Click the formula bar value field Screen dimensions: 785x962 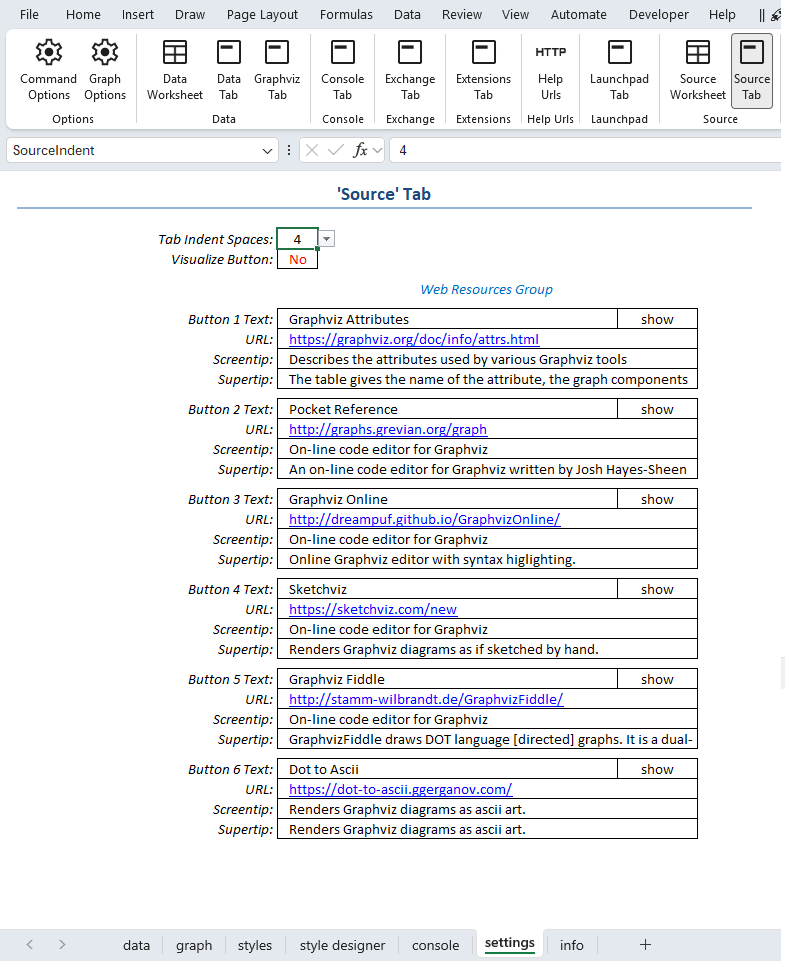click(x=586, y=150)
